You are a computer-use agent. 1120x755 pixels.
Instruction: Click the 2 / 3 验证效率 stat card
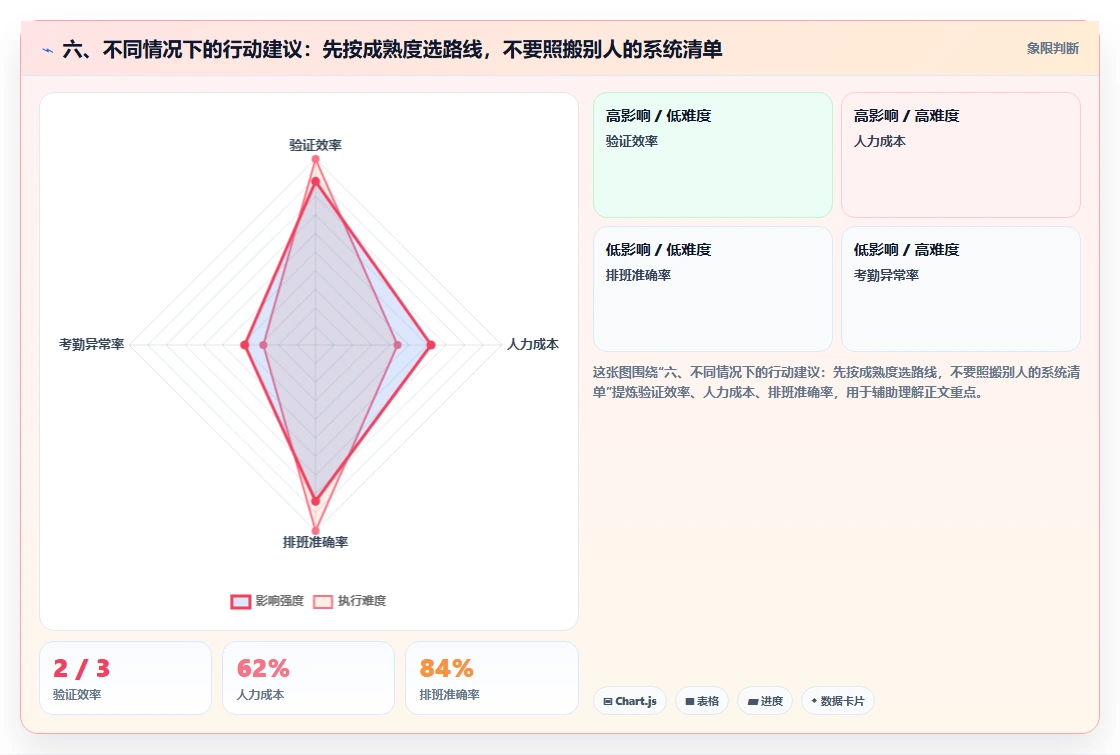coord(125,678)
